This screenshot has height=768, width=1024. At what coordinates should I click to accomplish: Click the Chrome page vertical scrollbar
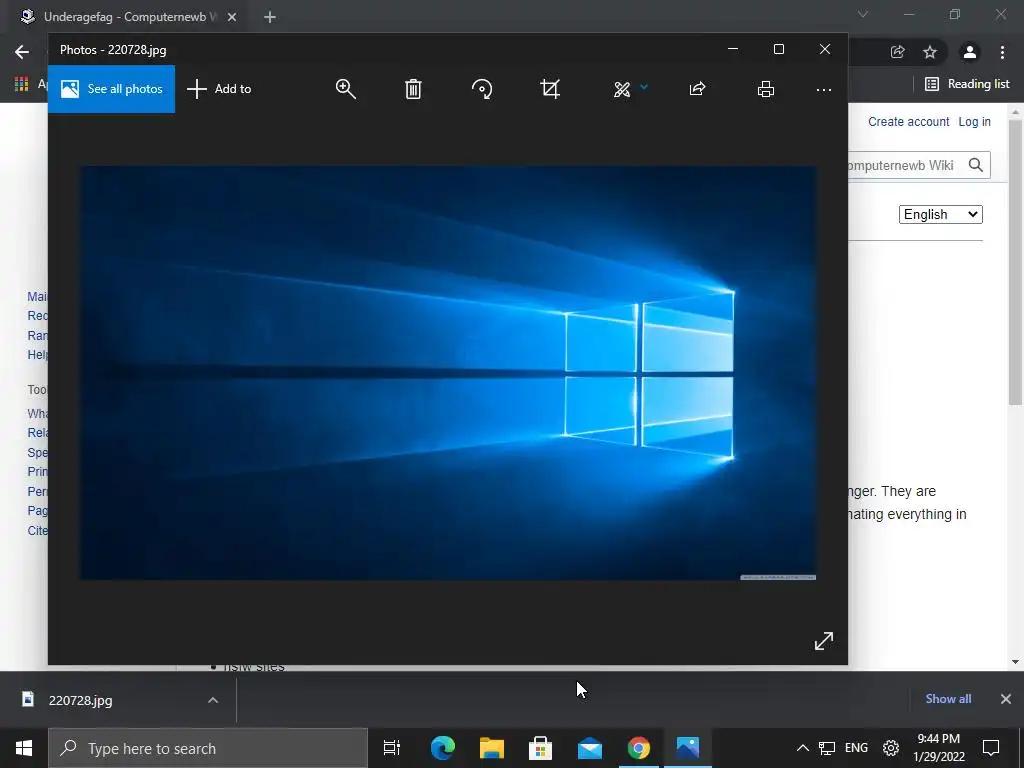[x=1015, y=261]
